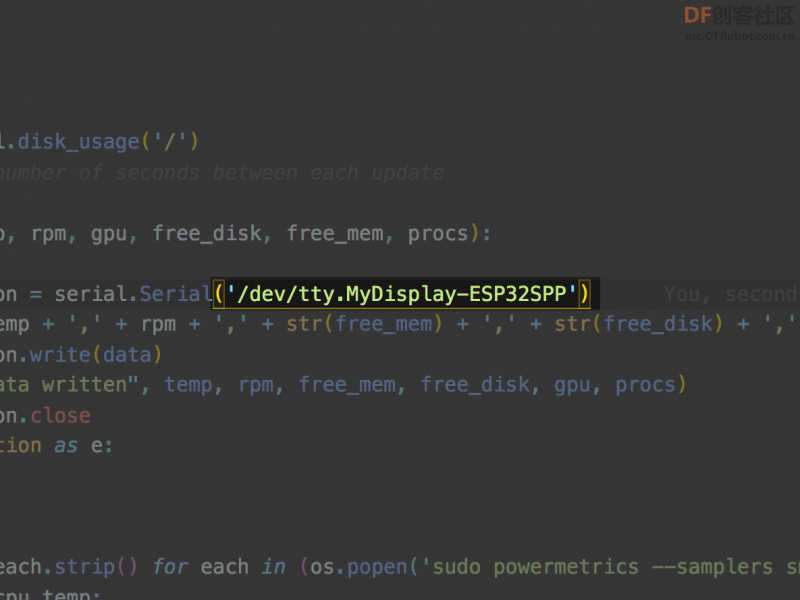Click the serial.Serial constructor text
The height and width of the screenshot is (600, 800).
(134, 294)
